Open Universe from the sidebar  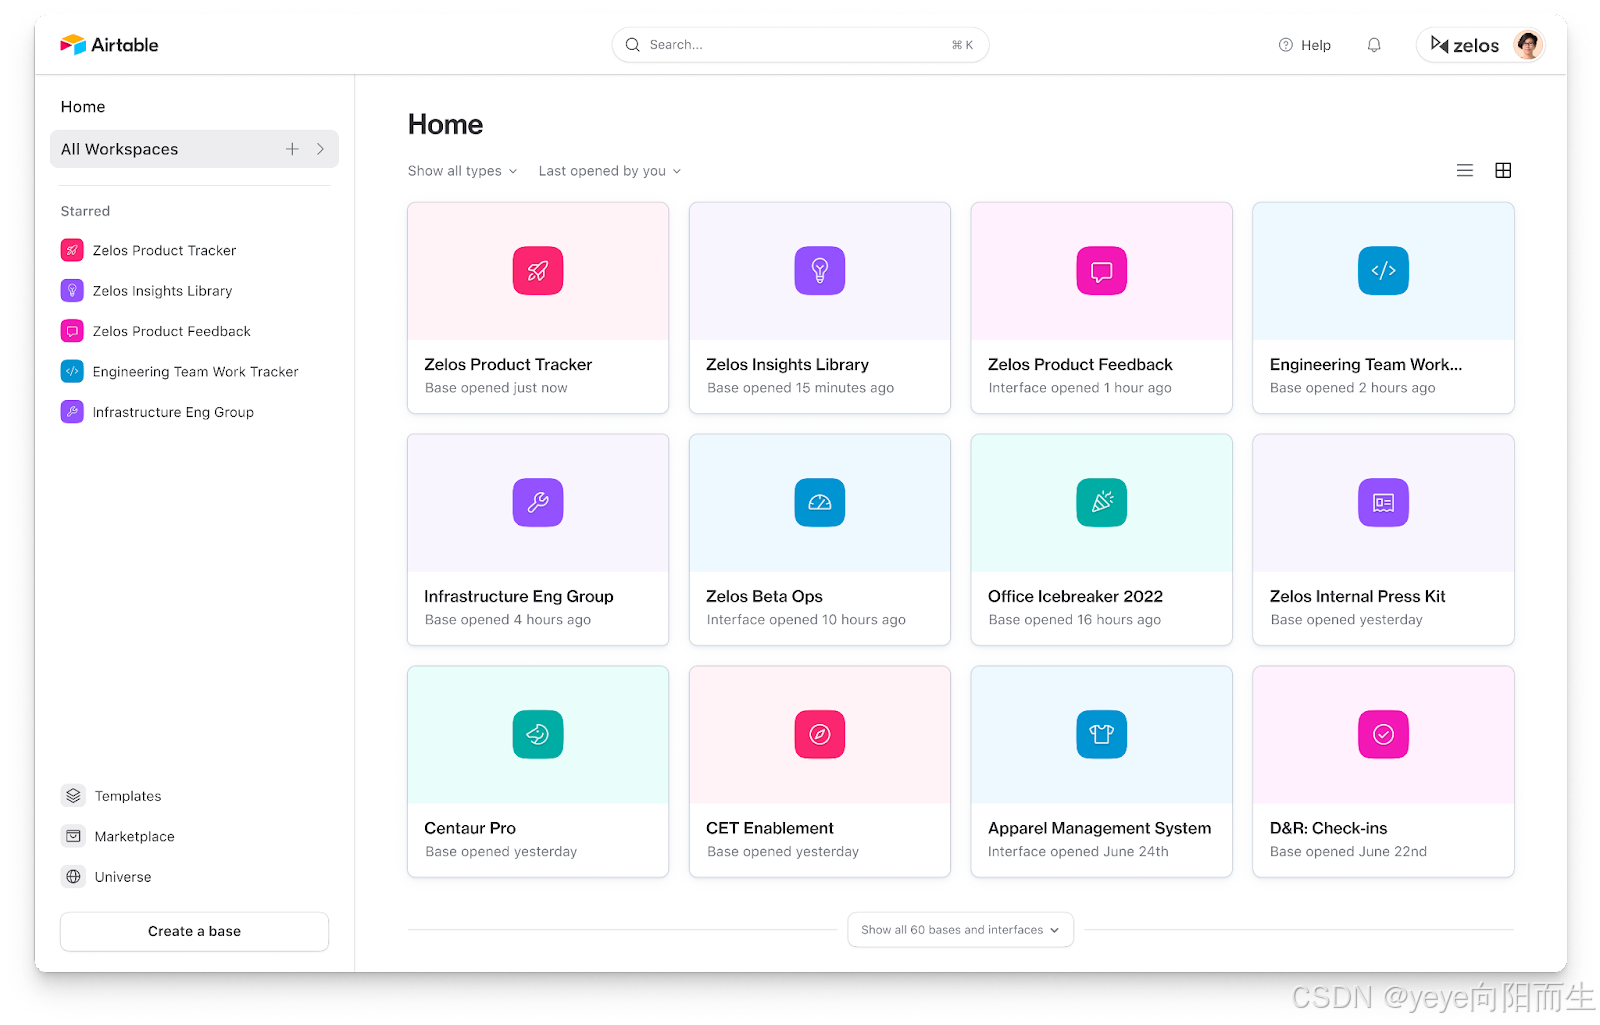point(123,877)
